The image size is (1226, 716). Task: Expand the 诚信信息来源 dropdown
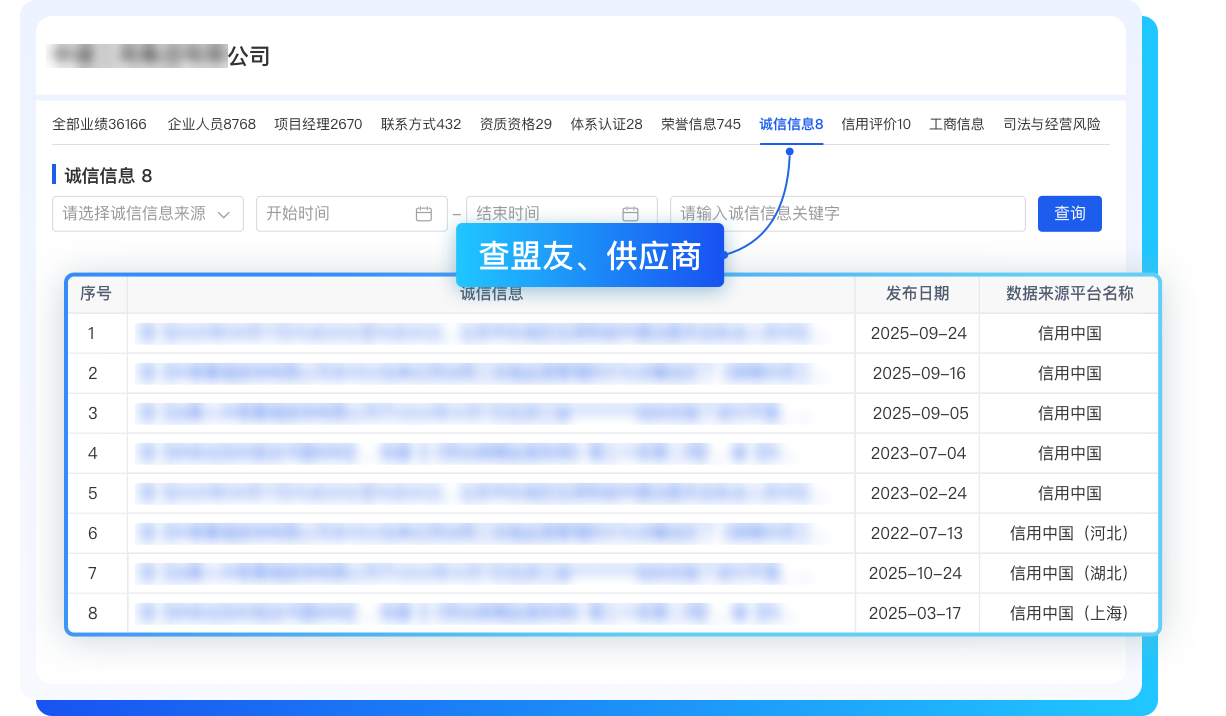click(x=147, y=214)
